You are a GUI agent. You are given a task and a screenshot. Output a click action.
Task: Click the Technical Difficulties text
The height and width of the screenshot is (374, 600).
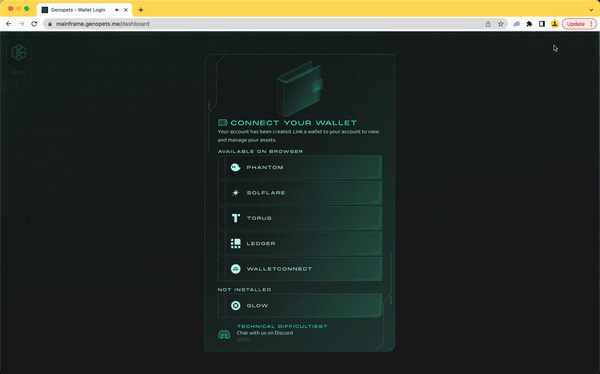pyautogui.click(x=282, y=326)
